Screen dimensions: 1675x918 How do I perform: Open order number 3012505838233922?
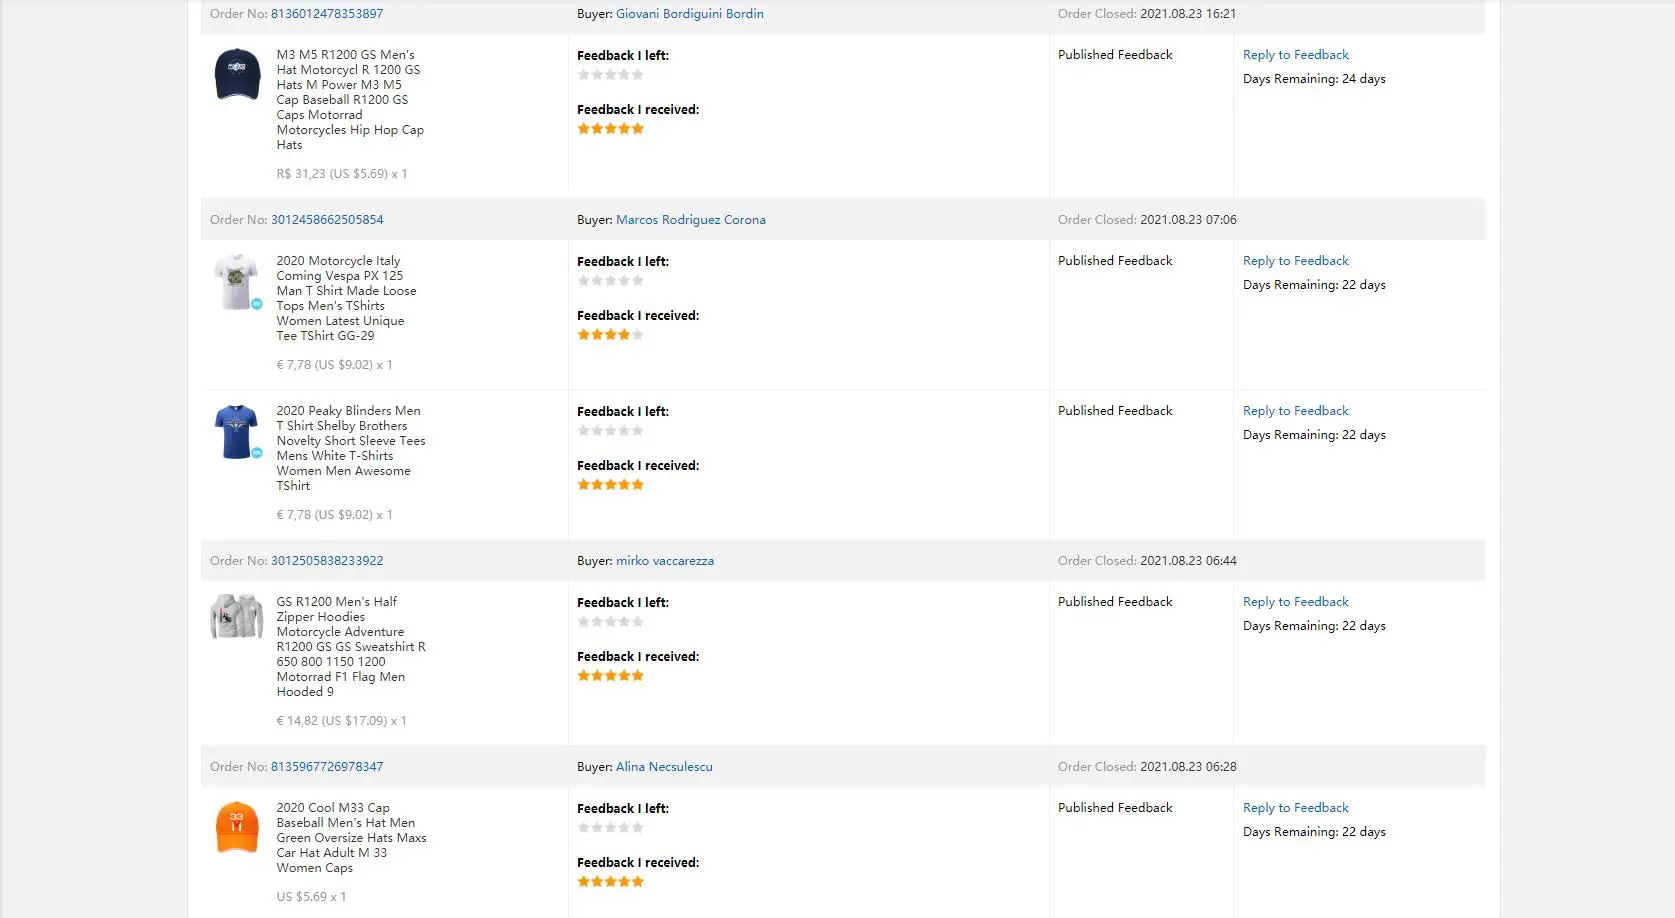(327, 561)
